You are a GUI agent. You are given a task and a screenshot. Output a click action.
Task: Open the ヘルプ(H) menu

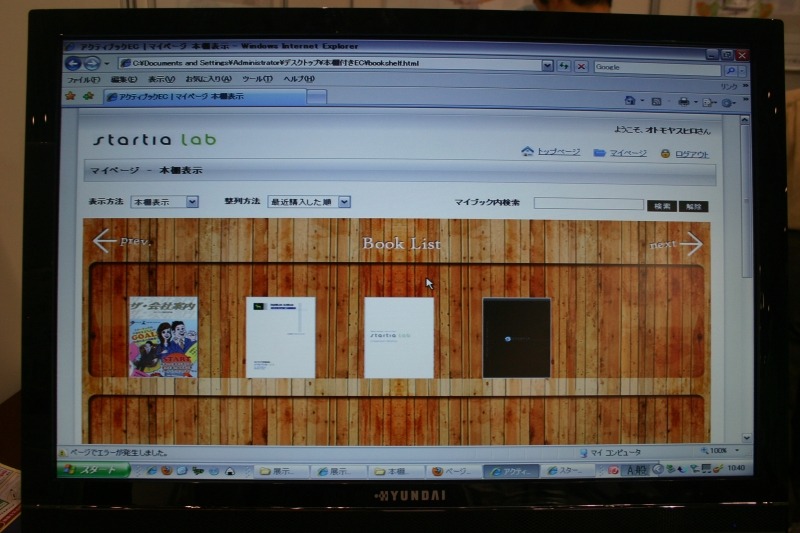(x=299, y=79)
